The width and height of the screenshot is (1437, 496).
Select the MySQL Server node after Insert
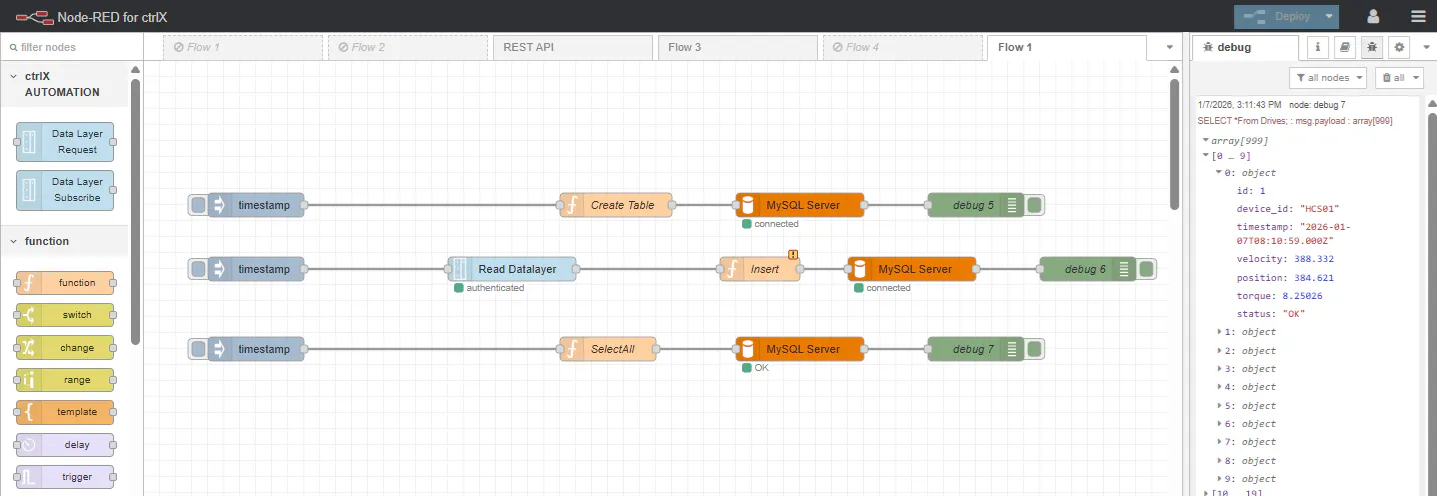[912, 269]
